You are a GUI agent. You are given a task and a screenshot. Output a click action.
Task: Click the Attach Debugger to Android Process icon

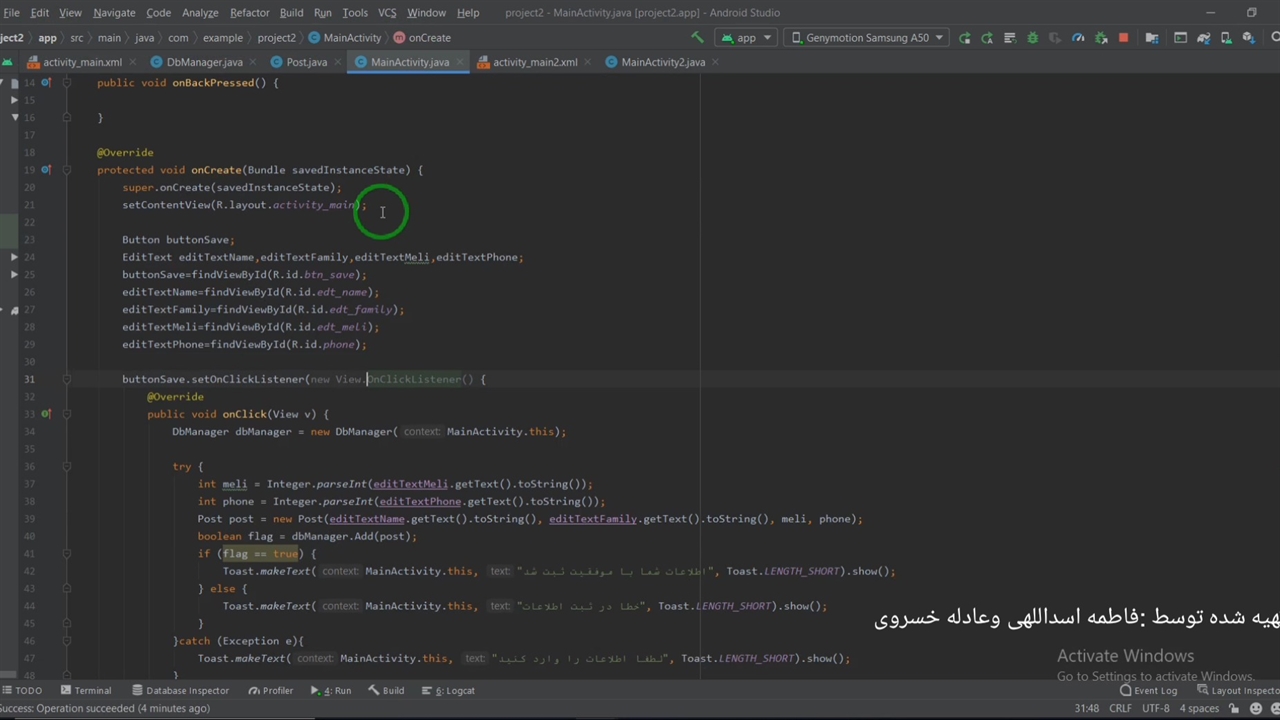click(x=1100, y=38)
